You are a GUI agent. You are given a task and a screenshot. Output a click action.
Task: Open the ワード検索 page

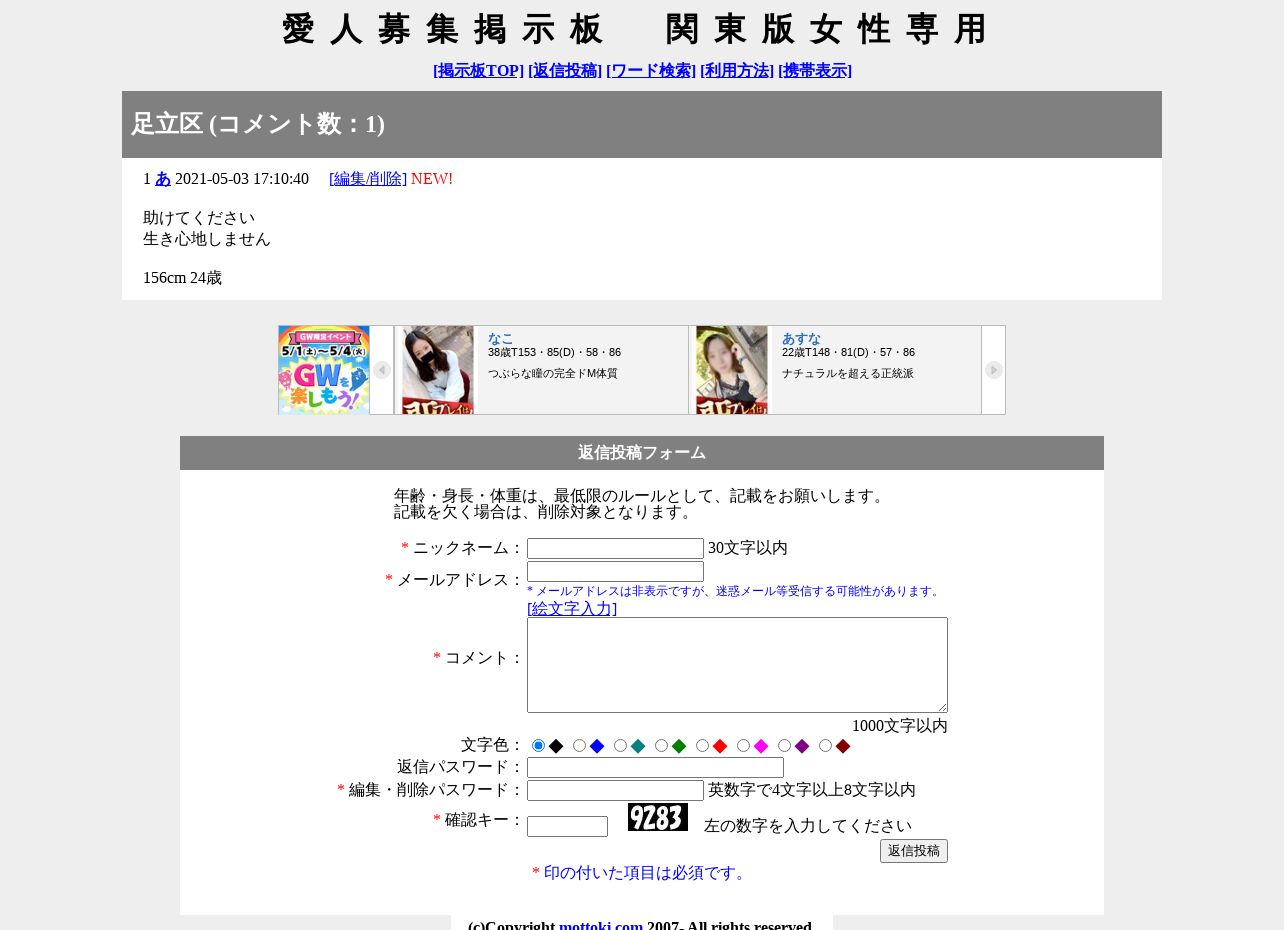pos(651,71)
